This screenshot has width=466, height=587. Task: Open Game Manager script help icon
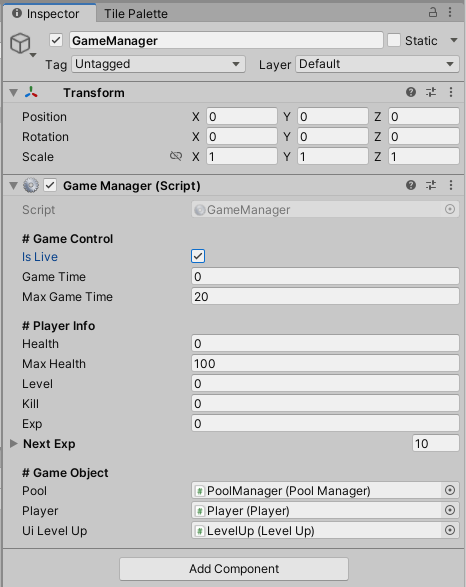click(411, 185)
